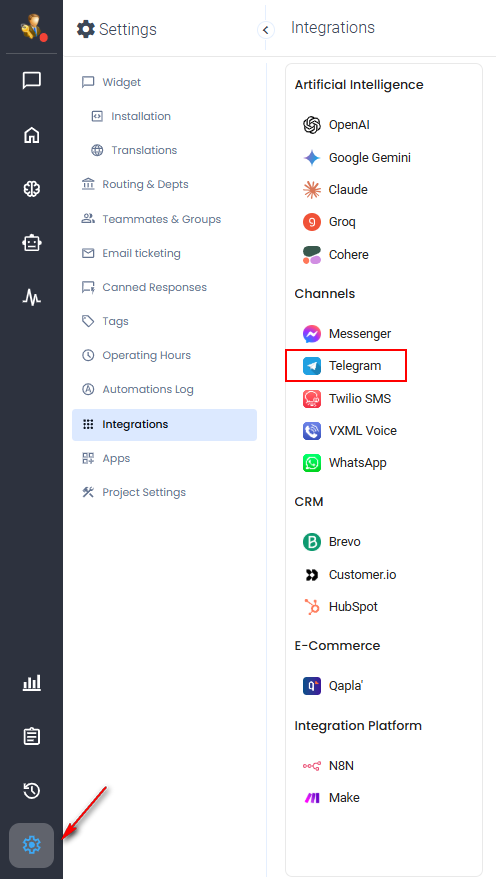The width and height of the screenshot is (496, 879).
Task: Select Canned Responses menu item
Action: coord(144,288)
